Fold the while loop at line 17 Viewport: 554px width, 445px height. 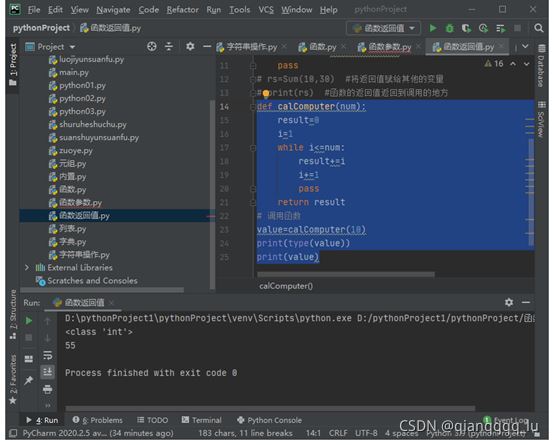253,148
